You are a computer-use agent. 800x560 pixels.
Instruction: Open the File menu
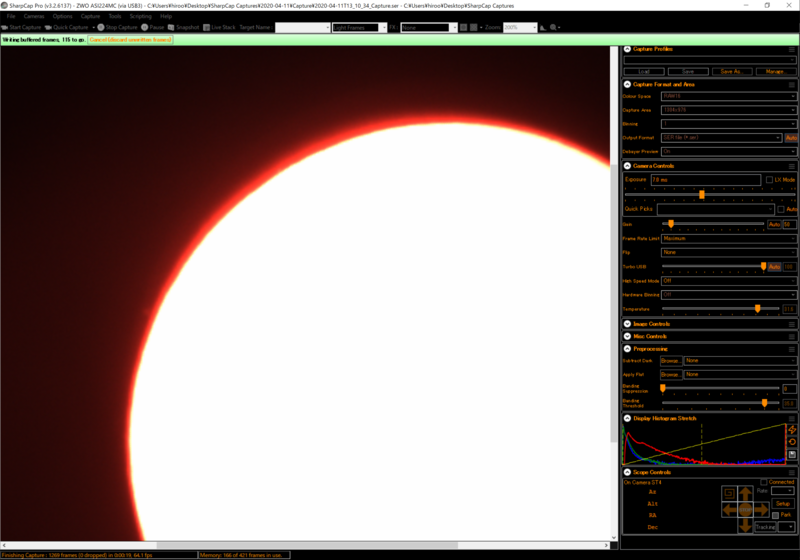[11, 16]
